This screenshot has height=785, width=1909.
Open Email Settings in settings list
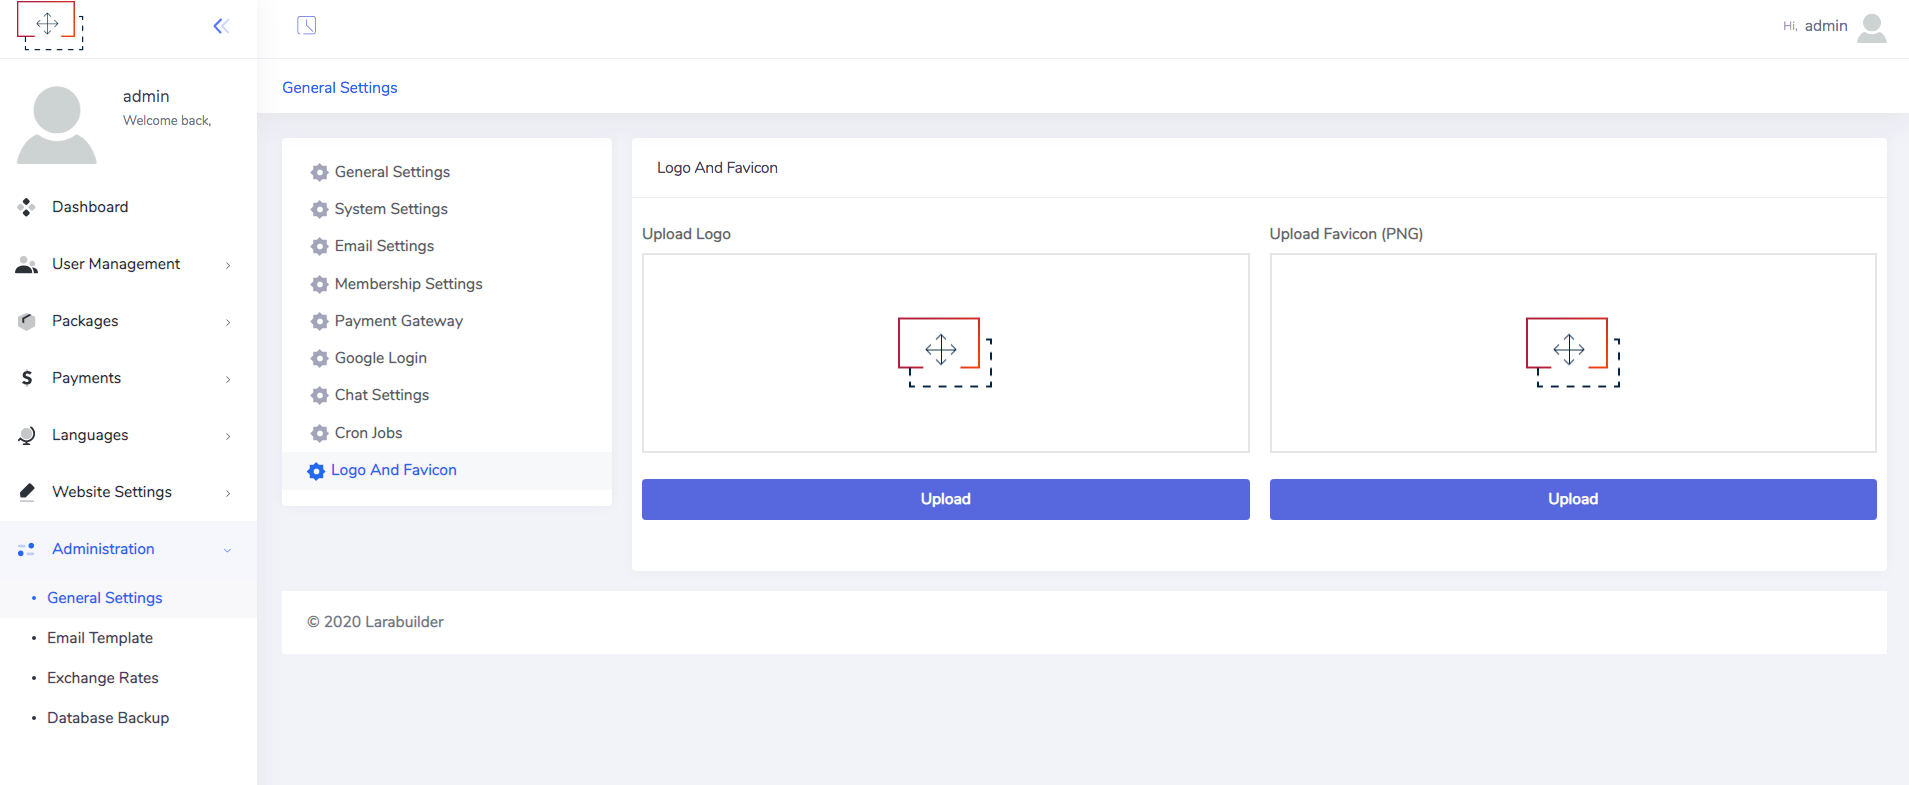pos(384,246)
